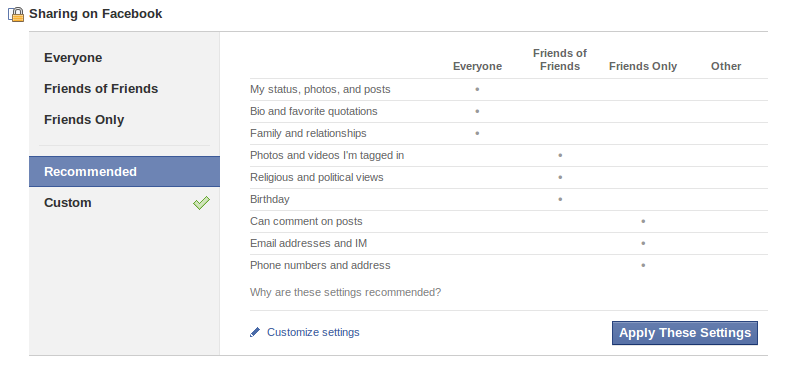
Task: Click the Everyone dot for My status row
Action: [477, 89]
